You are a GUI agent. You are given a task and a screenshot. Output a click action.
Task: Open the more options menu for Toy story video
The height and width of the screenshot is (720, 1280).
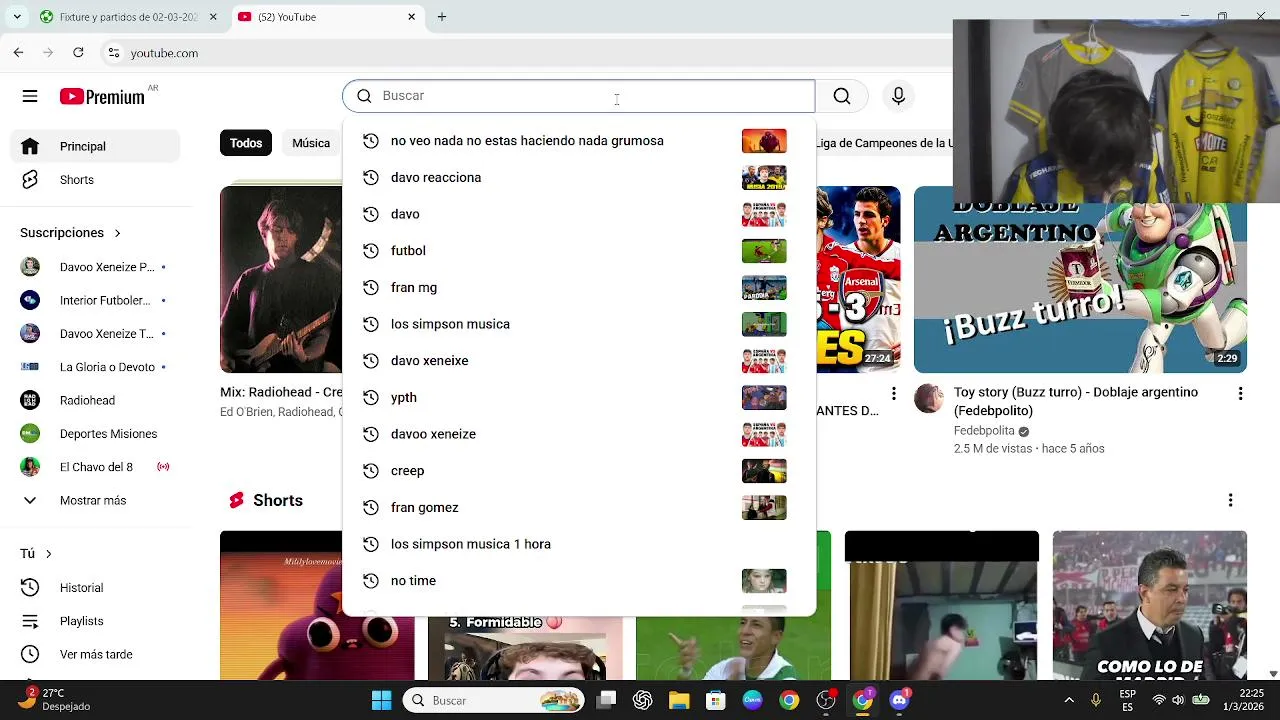tap(1240, 394)
